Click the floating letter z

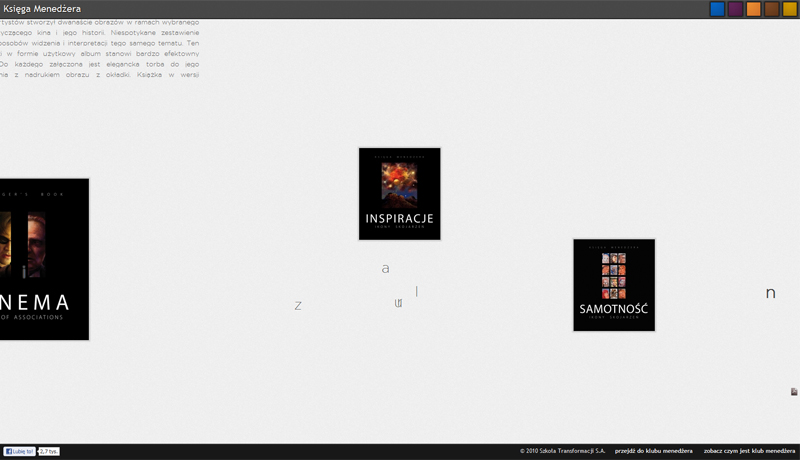point(298,305)
